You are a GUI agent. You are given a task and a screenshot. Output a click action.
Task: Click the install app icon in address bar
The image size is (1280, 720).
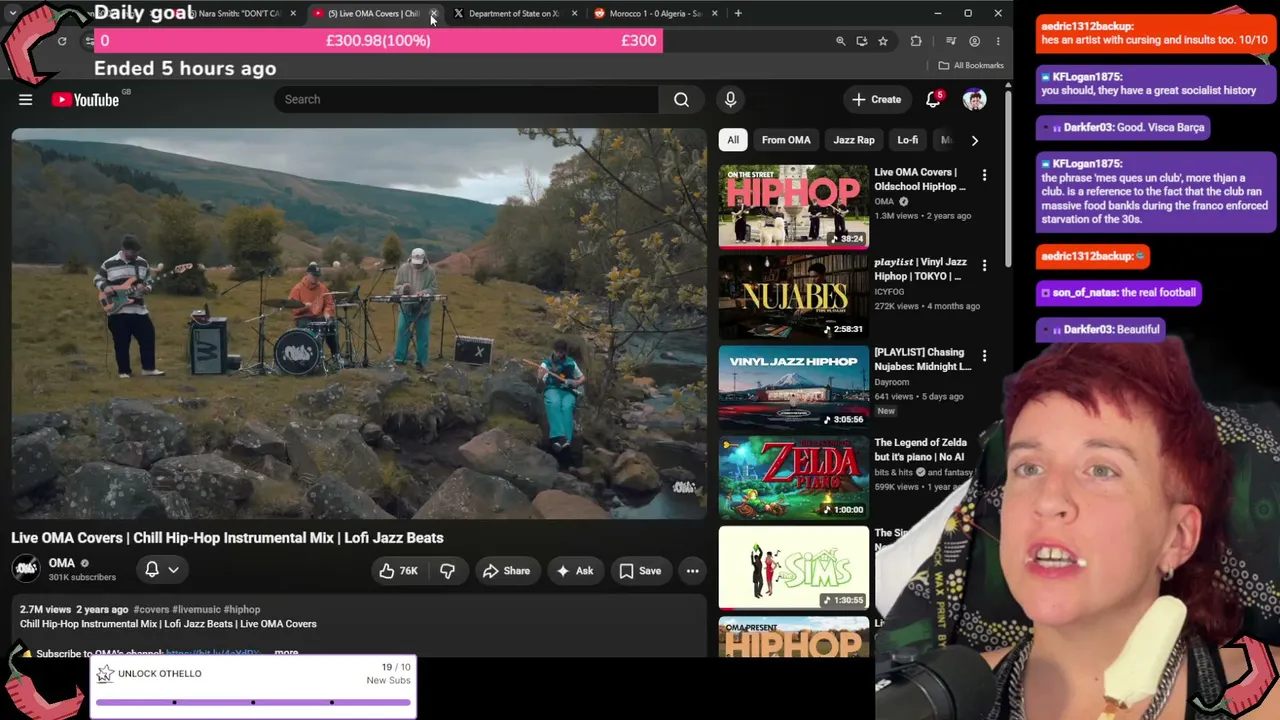coord(862,41)
